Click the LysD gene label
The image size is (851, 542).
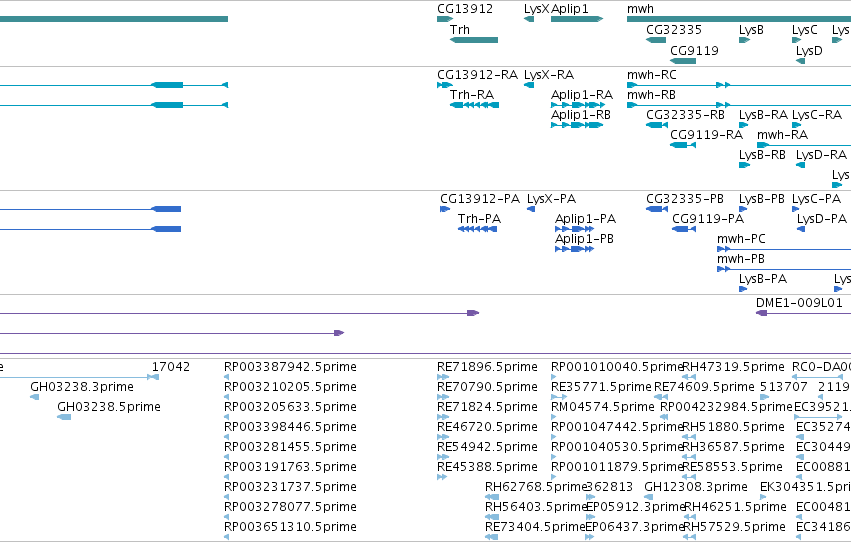(x=809, y=51)
